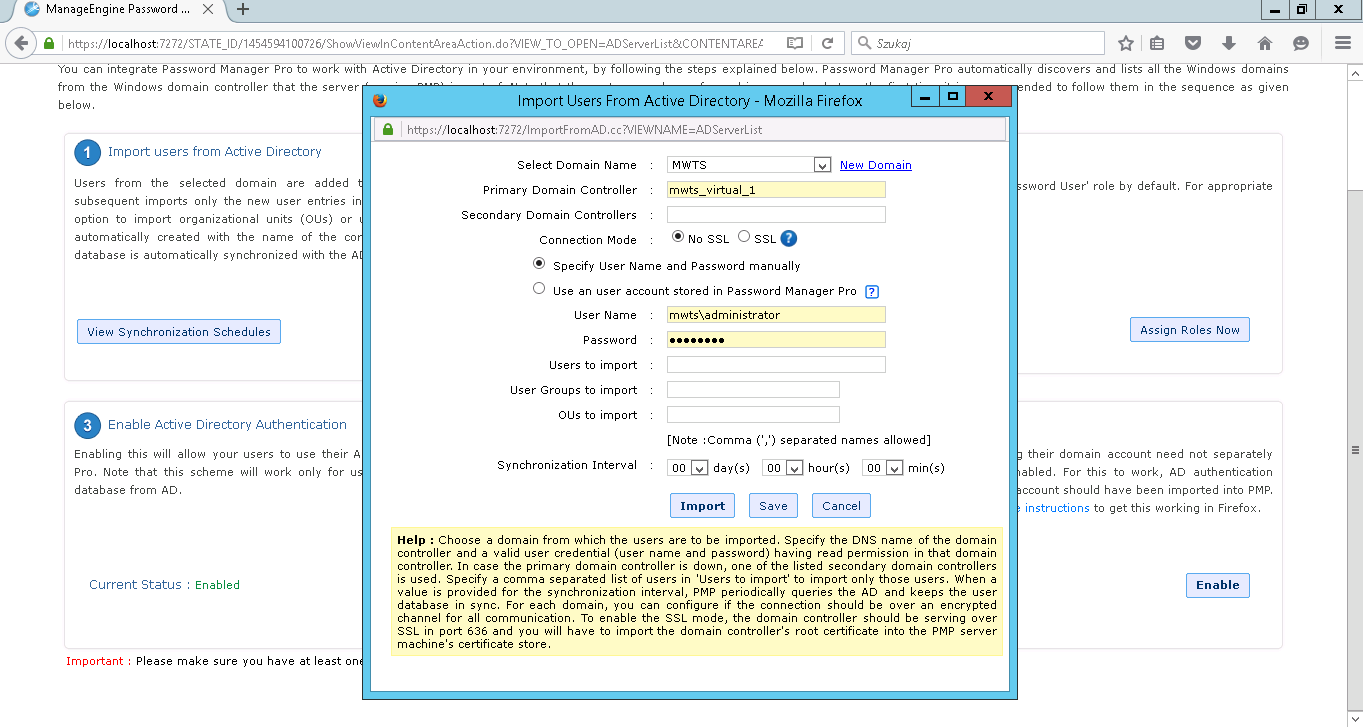Click the search magnifier icon in search box
The image size is (1363, 727).
tap(864, 44)
